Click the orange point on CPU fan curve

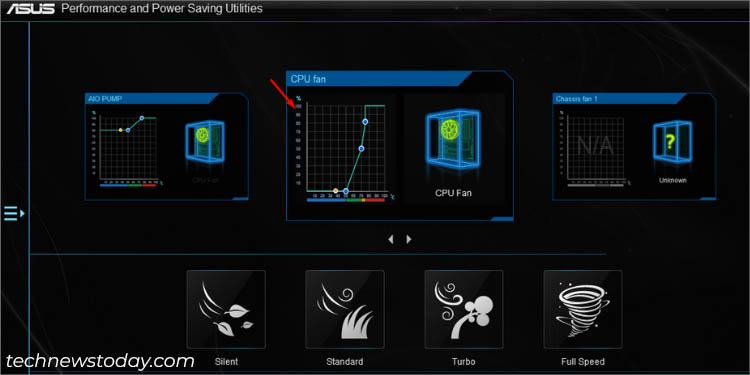coord(336,191)
